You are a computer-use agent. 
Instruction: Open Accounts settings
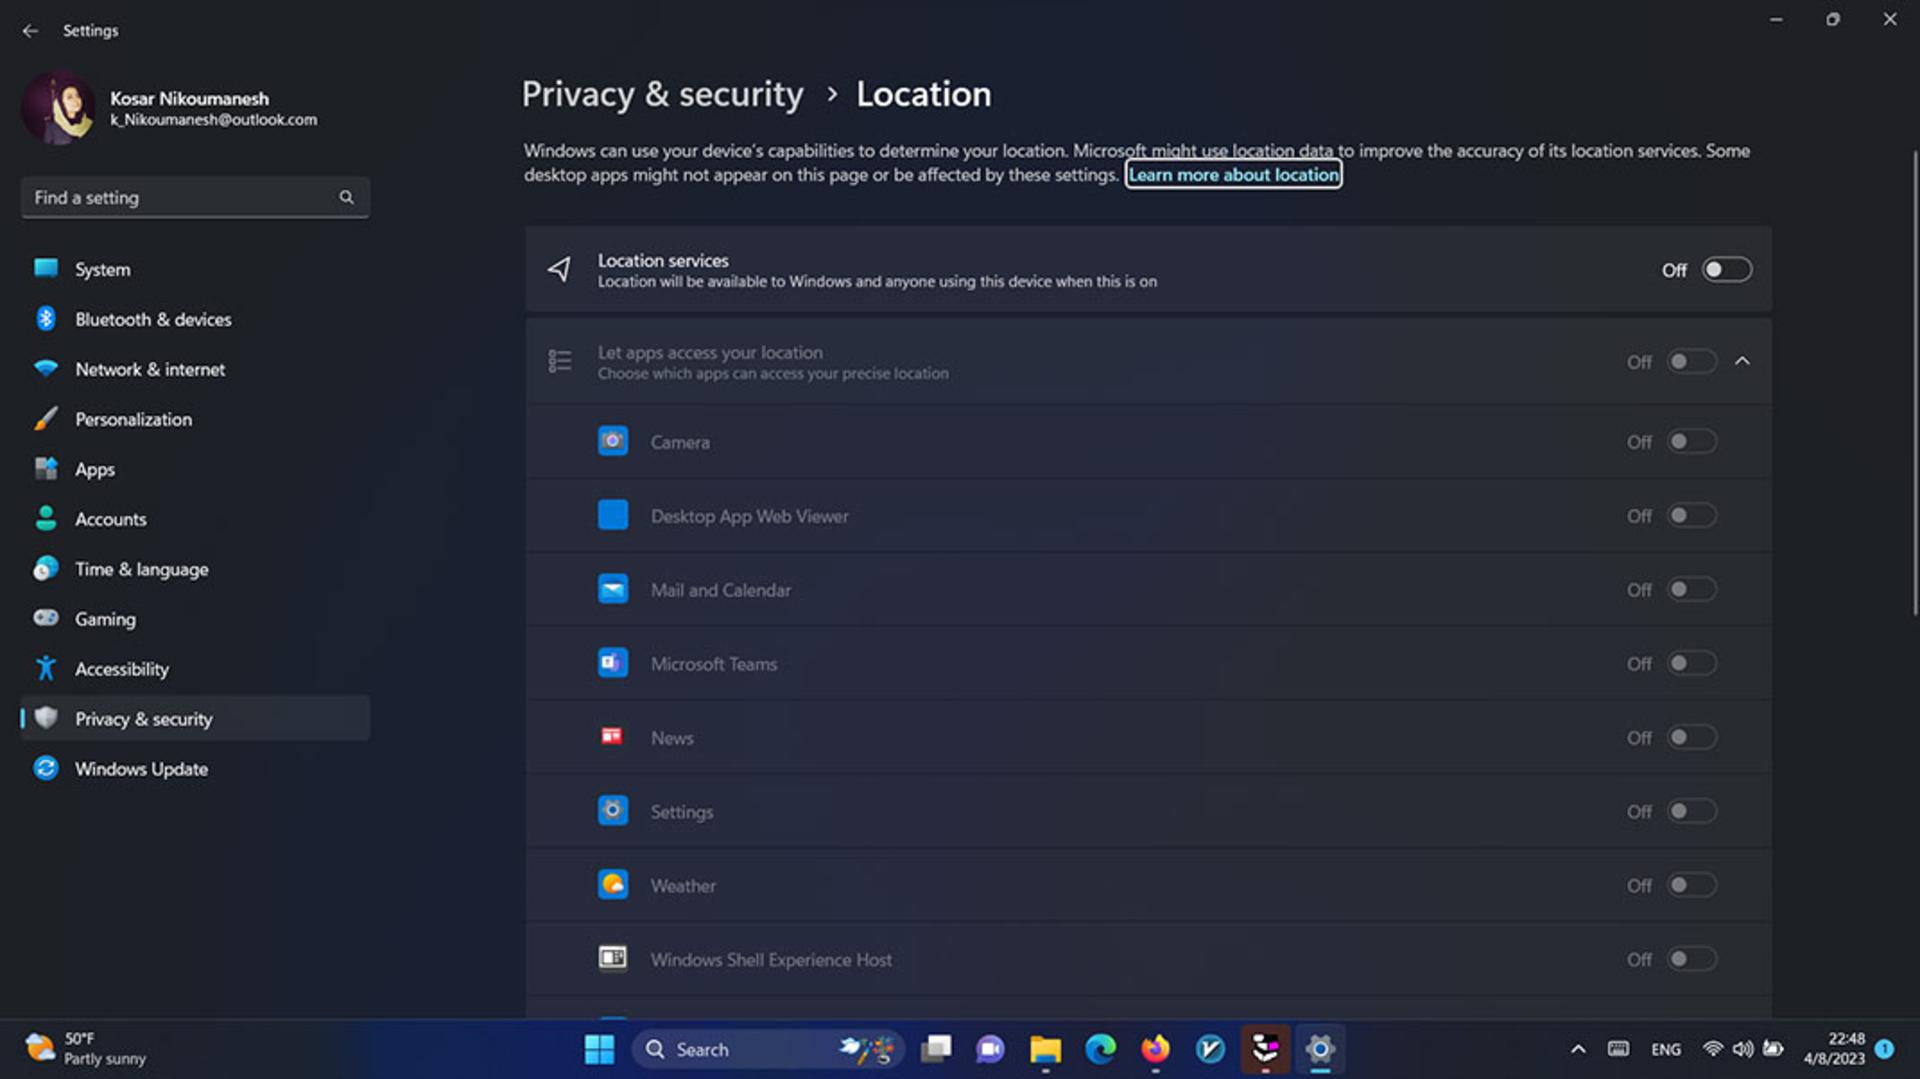coord(195,519)
